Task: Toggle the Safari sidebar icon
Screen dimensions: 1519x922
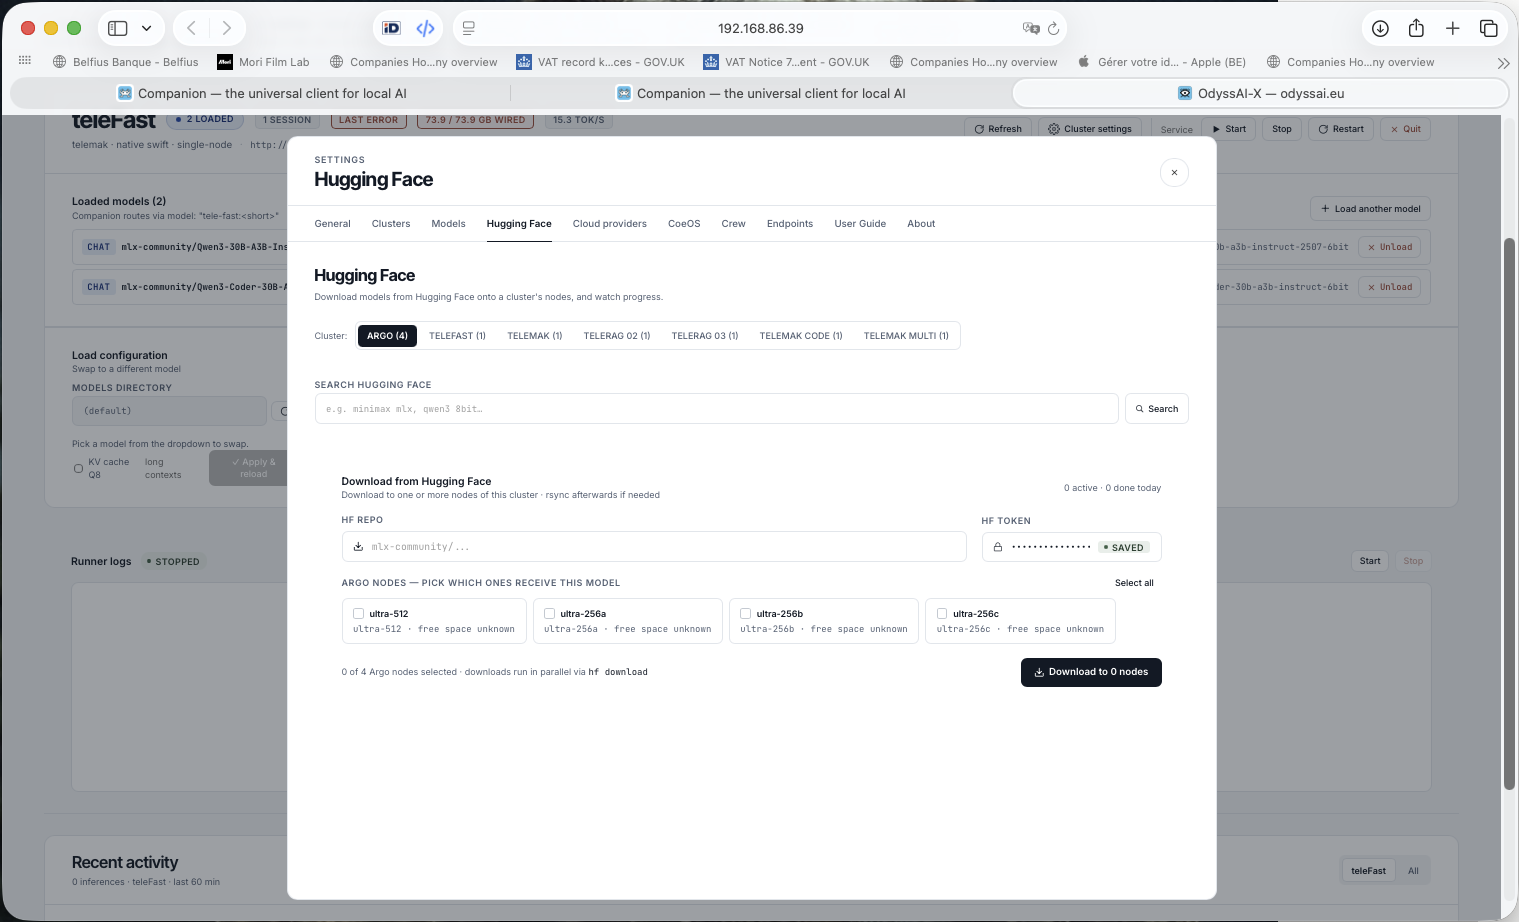Action: pos(118,28)
